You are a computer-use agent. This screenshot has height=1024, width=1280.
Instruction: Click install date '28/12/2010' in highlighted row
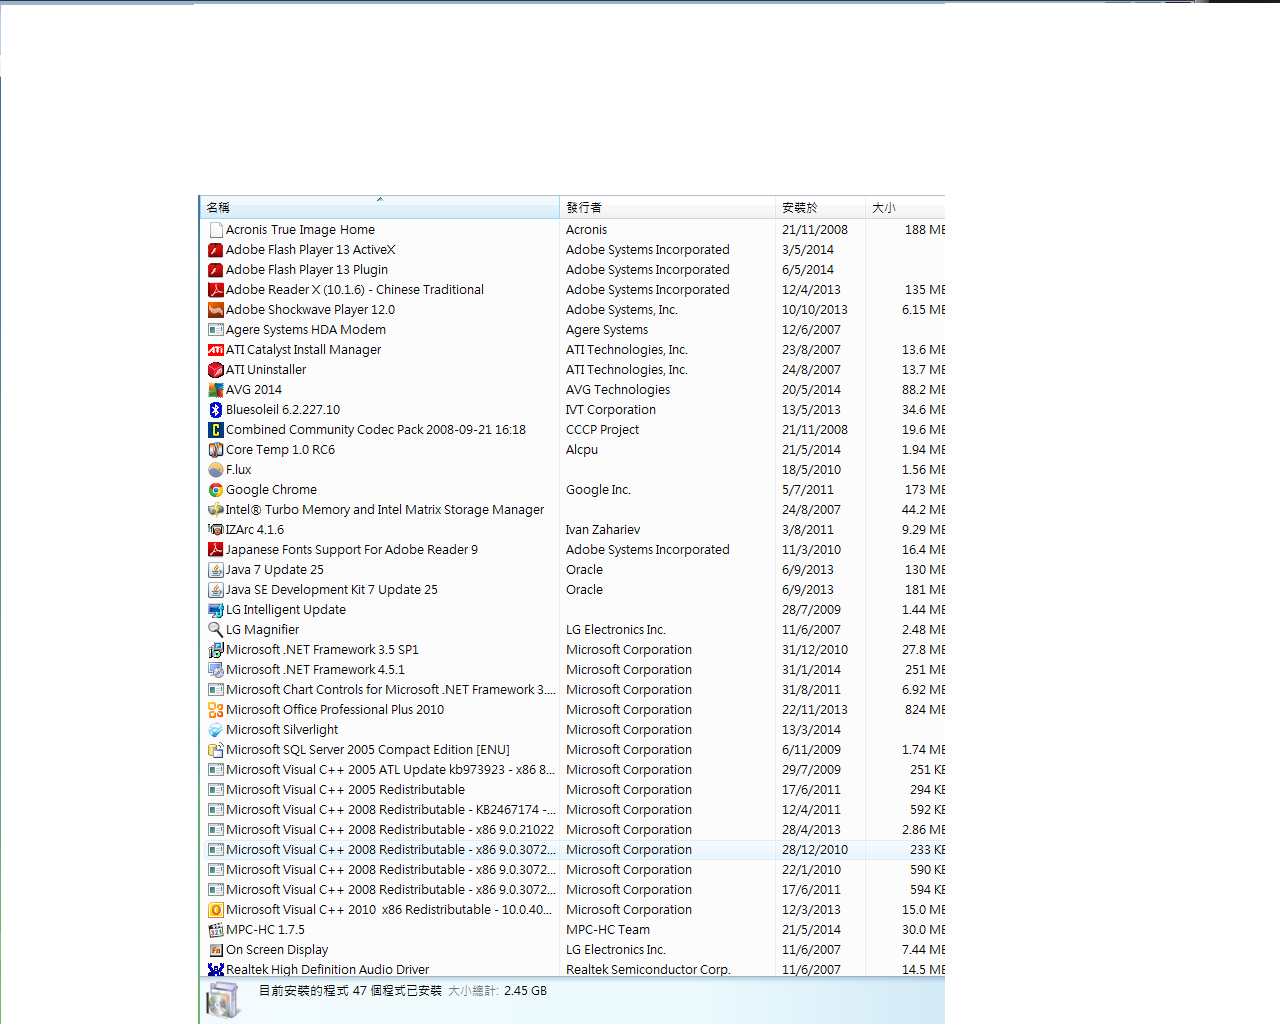[815, 850]
